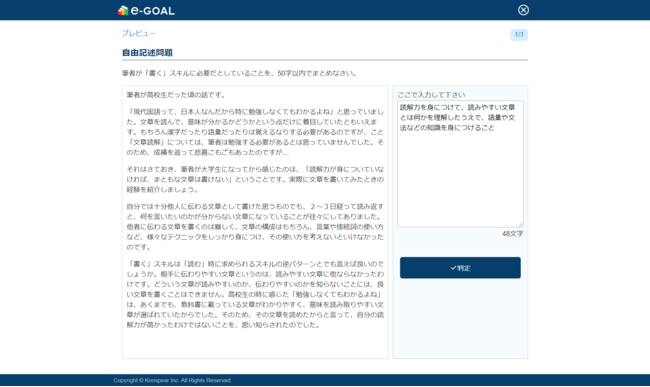Click the checkmark icon on the 判定 button
This screenshot has height=387, width=650.
coord(453,268)
